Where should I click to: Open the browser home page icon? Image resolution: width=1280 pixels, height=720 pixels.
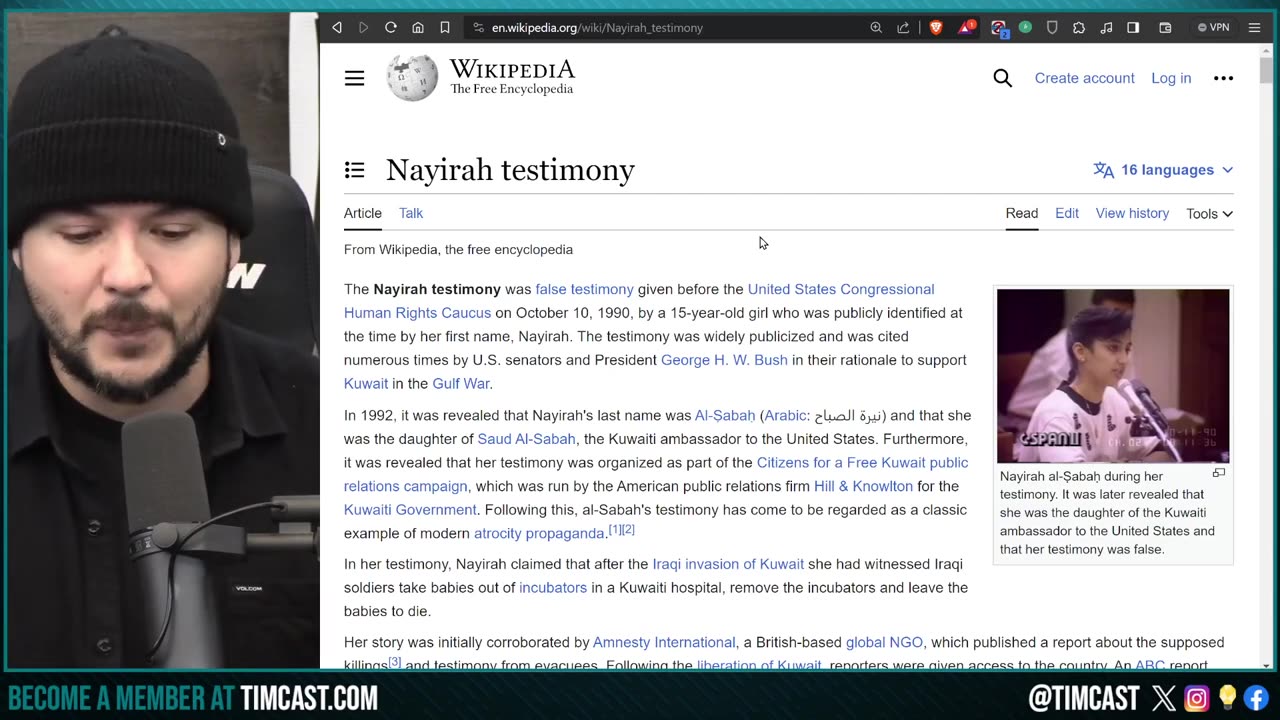click(x=418, y=28)
